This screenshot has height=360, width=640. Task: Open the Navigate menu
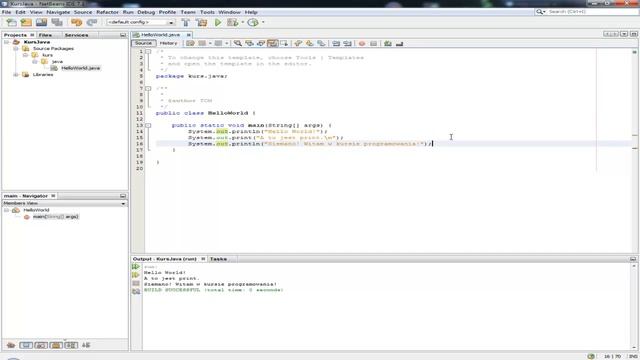pyautogui.click(x=58, y=12)
